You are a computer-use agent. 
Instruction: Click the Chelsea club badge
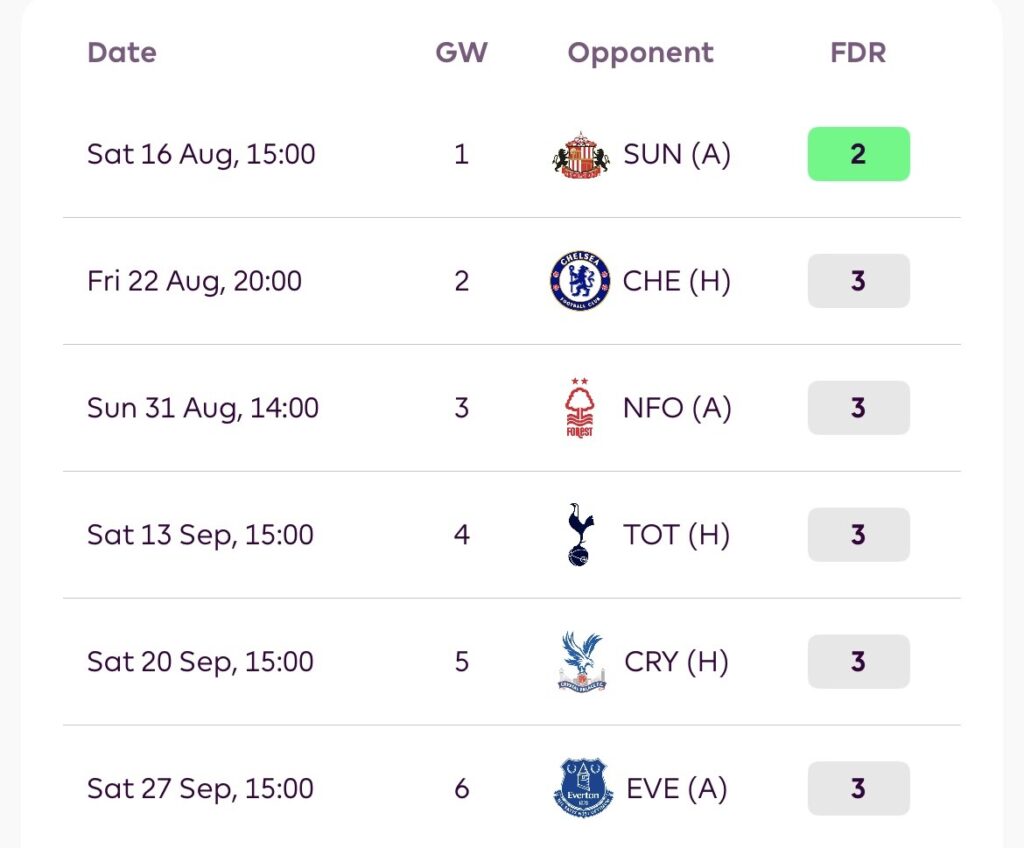(x=580, y=281)
